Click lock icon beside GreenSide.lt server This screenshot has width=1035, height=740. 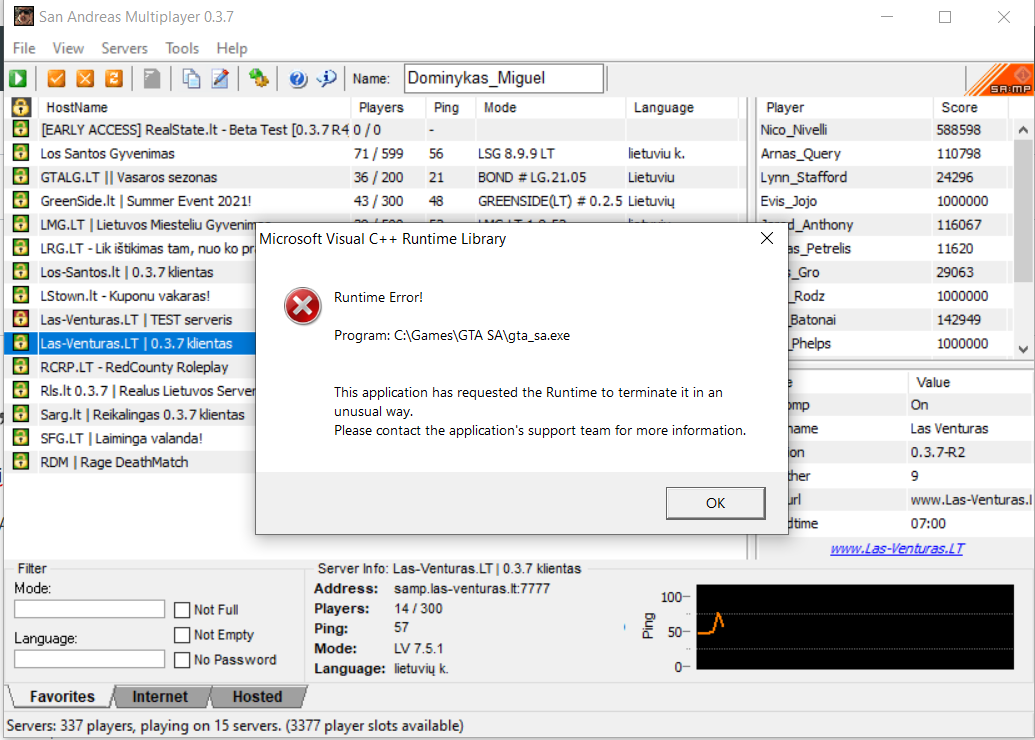pos(21,201)
